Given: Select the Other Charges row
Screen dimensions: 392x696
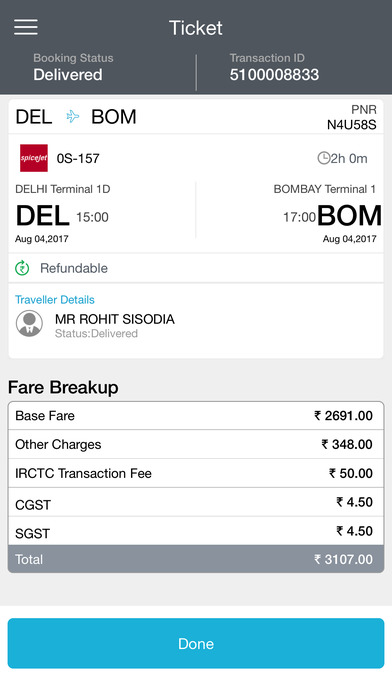Looking at the screenshot, I should coord(196,444).
